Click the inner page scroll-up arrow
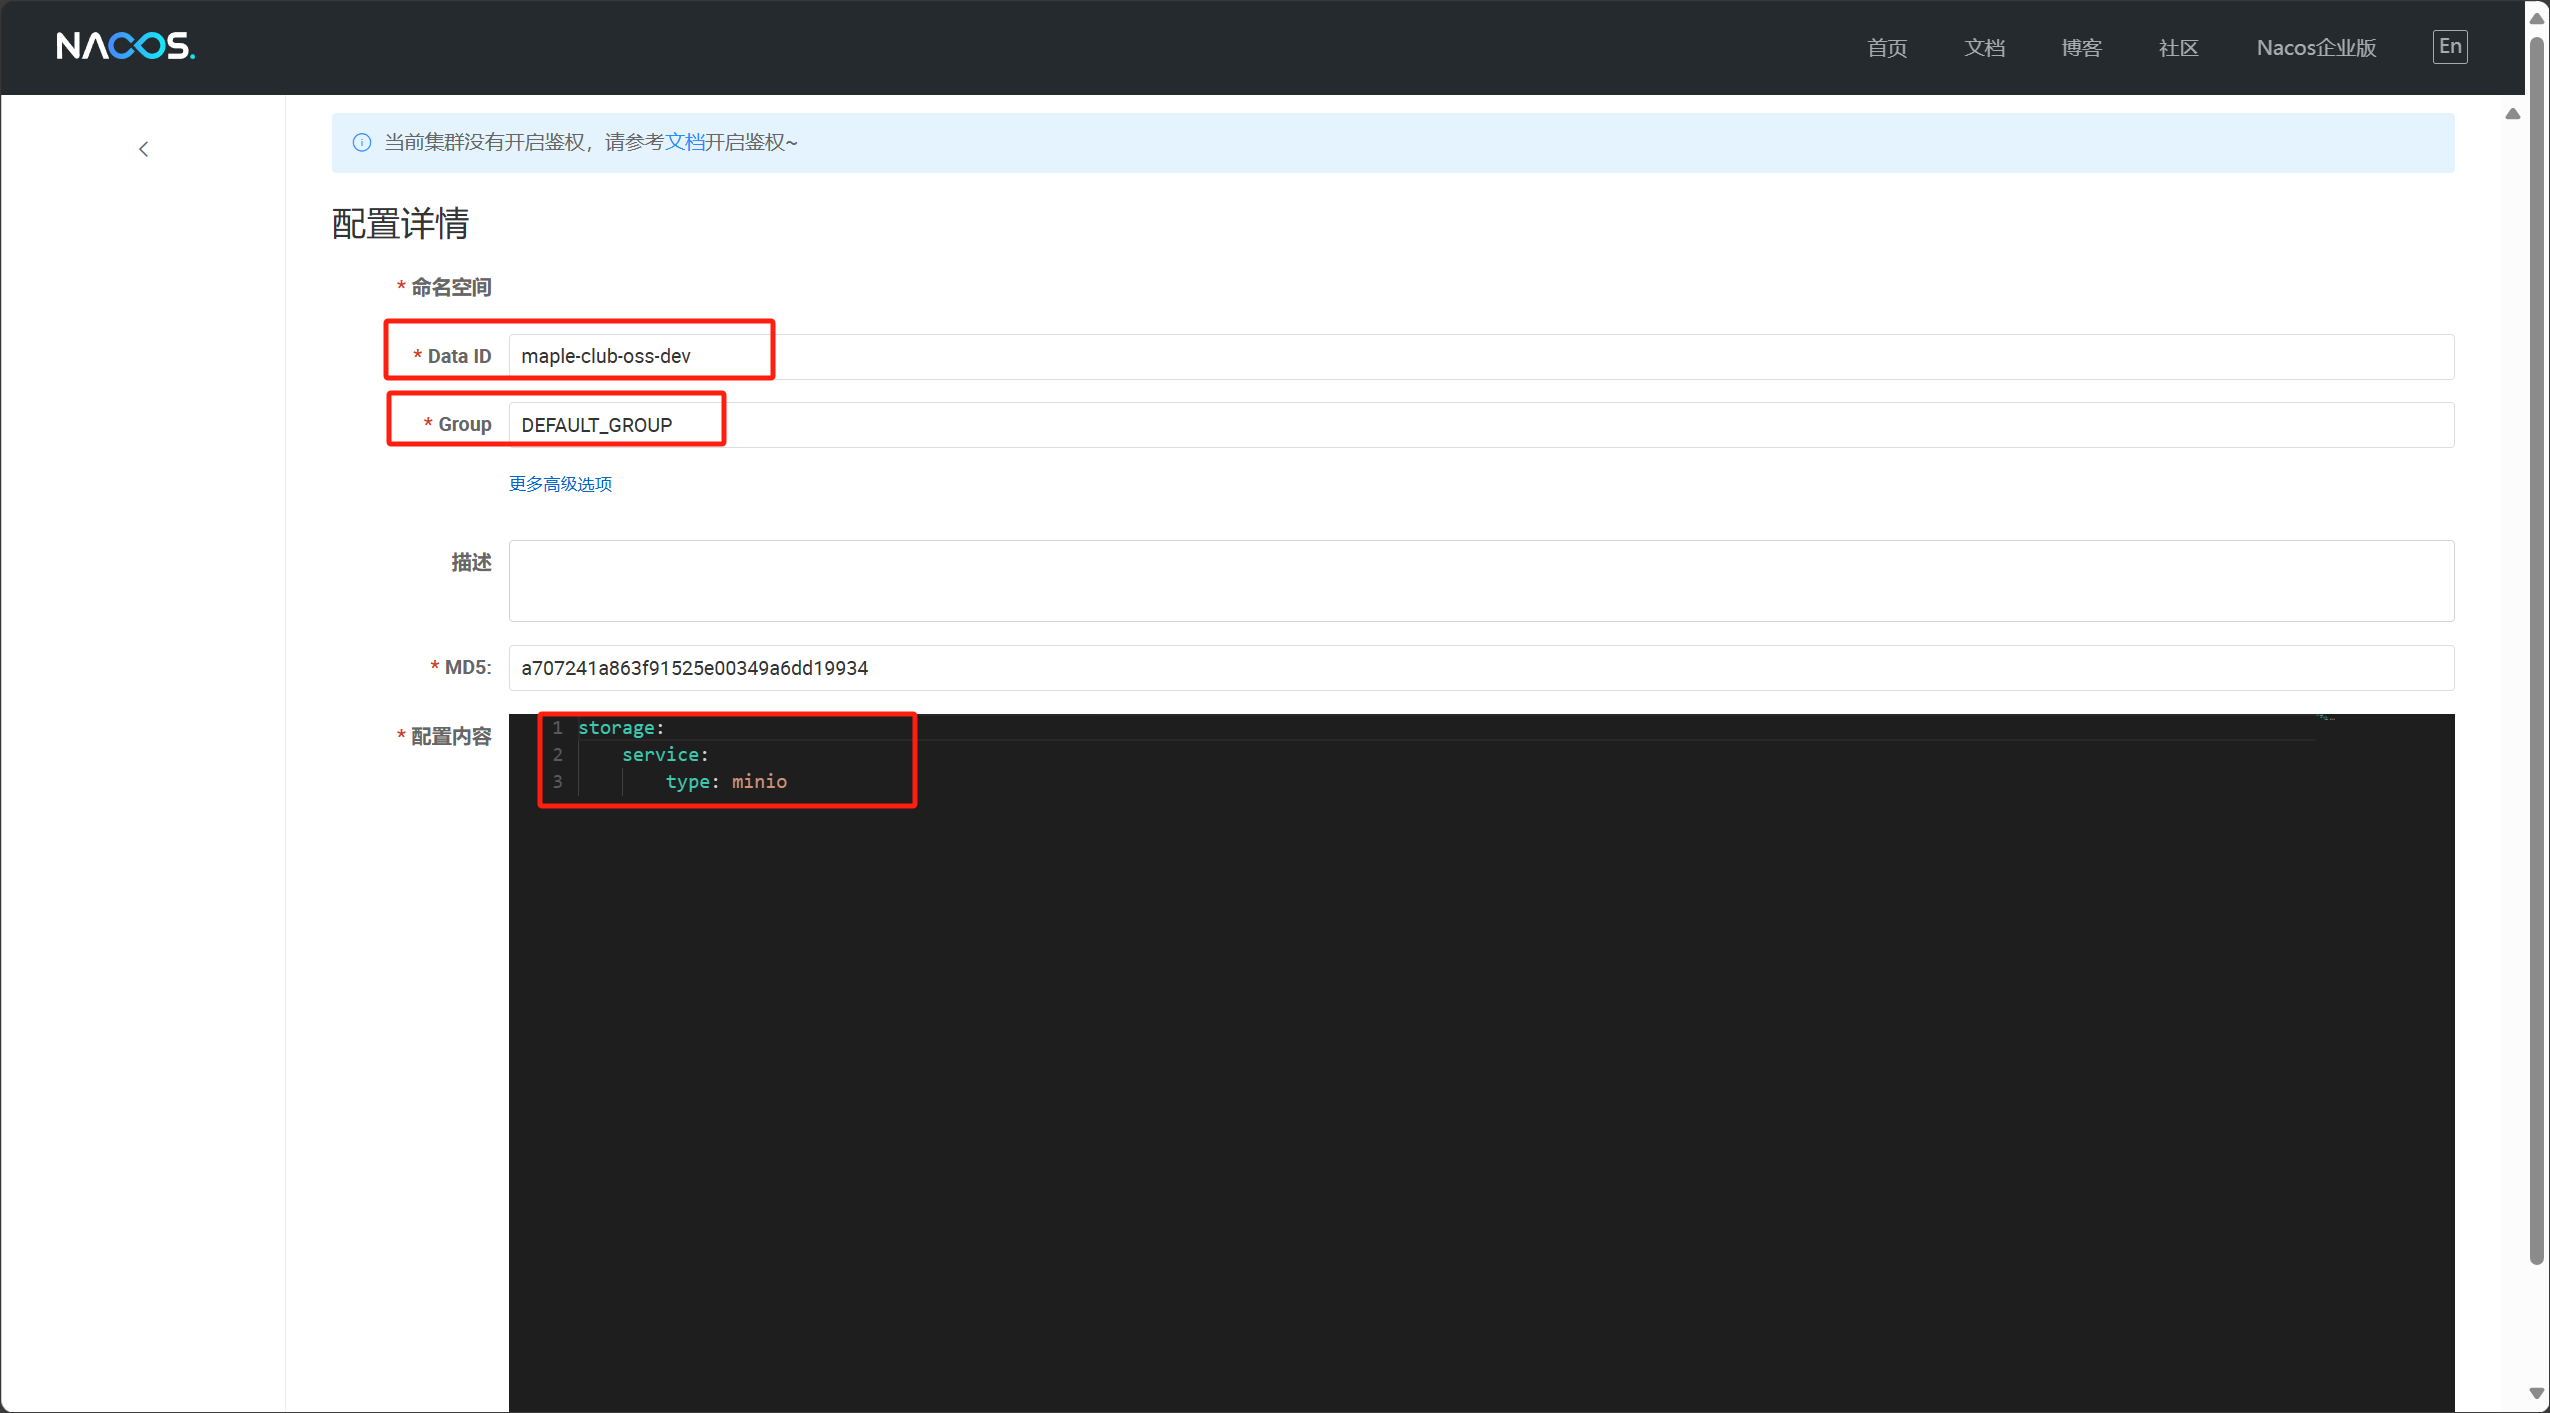The image size is (2550, 1413). pyautogui.click(x=2512, y=114)
